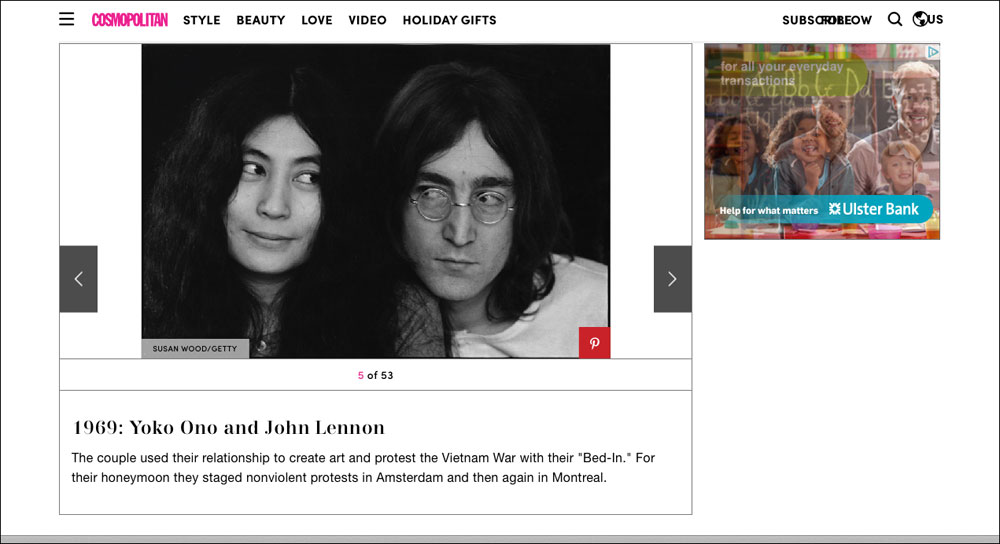
Task: Click the Cosmopolitan logo
Action: pyautogui.click(x=129, y=20)
